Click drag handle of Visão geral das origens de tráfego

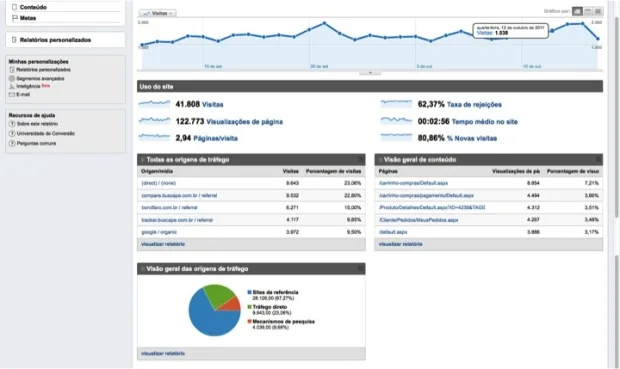[x=142, y=269]
